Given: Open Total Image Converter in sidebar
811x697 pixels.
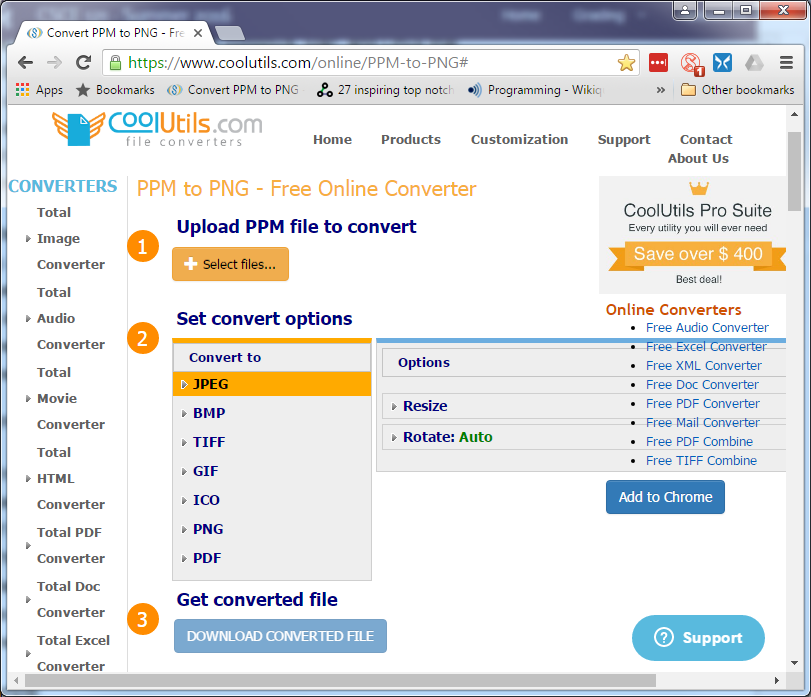Looking at the screenshot, I should point(70,238).
